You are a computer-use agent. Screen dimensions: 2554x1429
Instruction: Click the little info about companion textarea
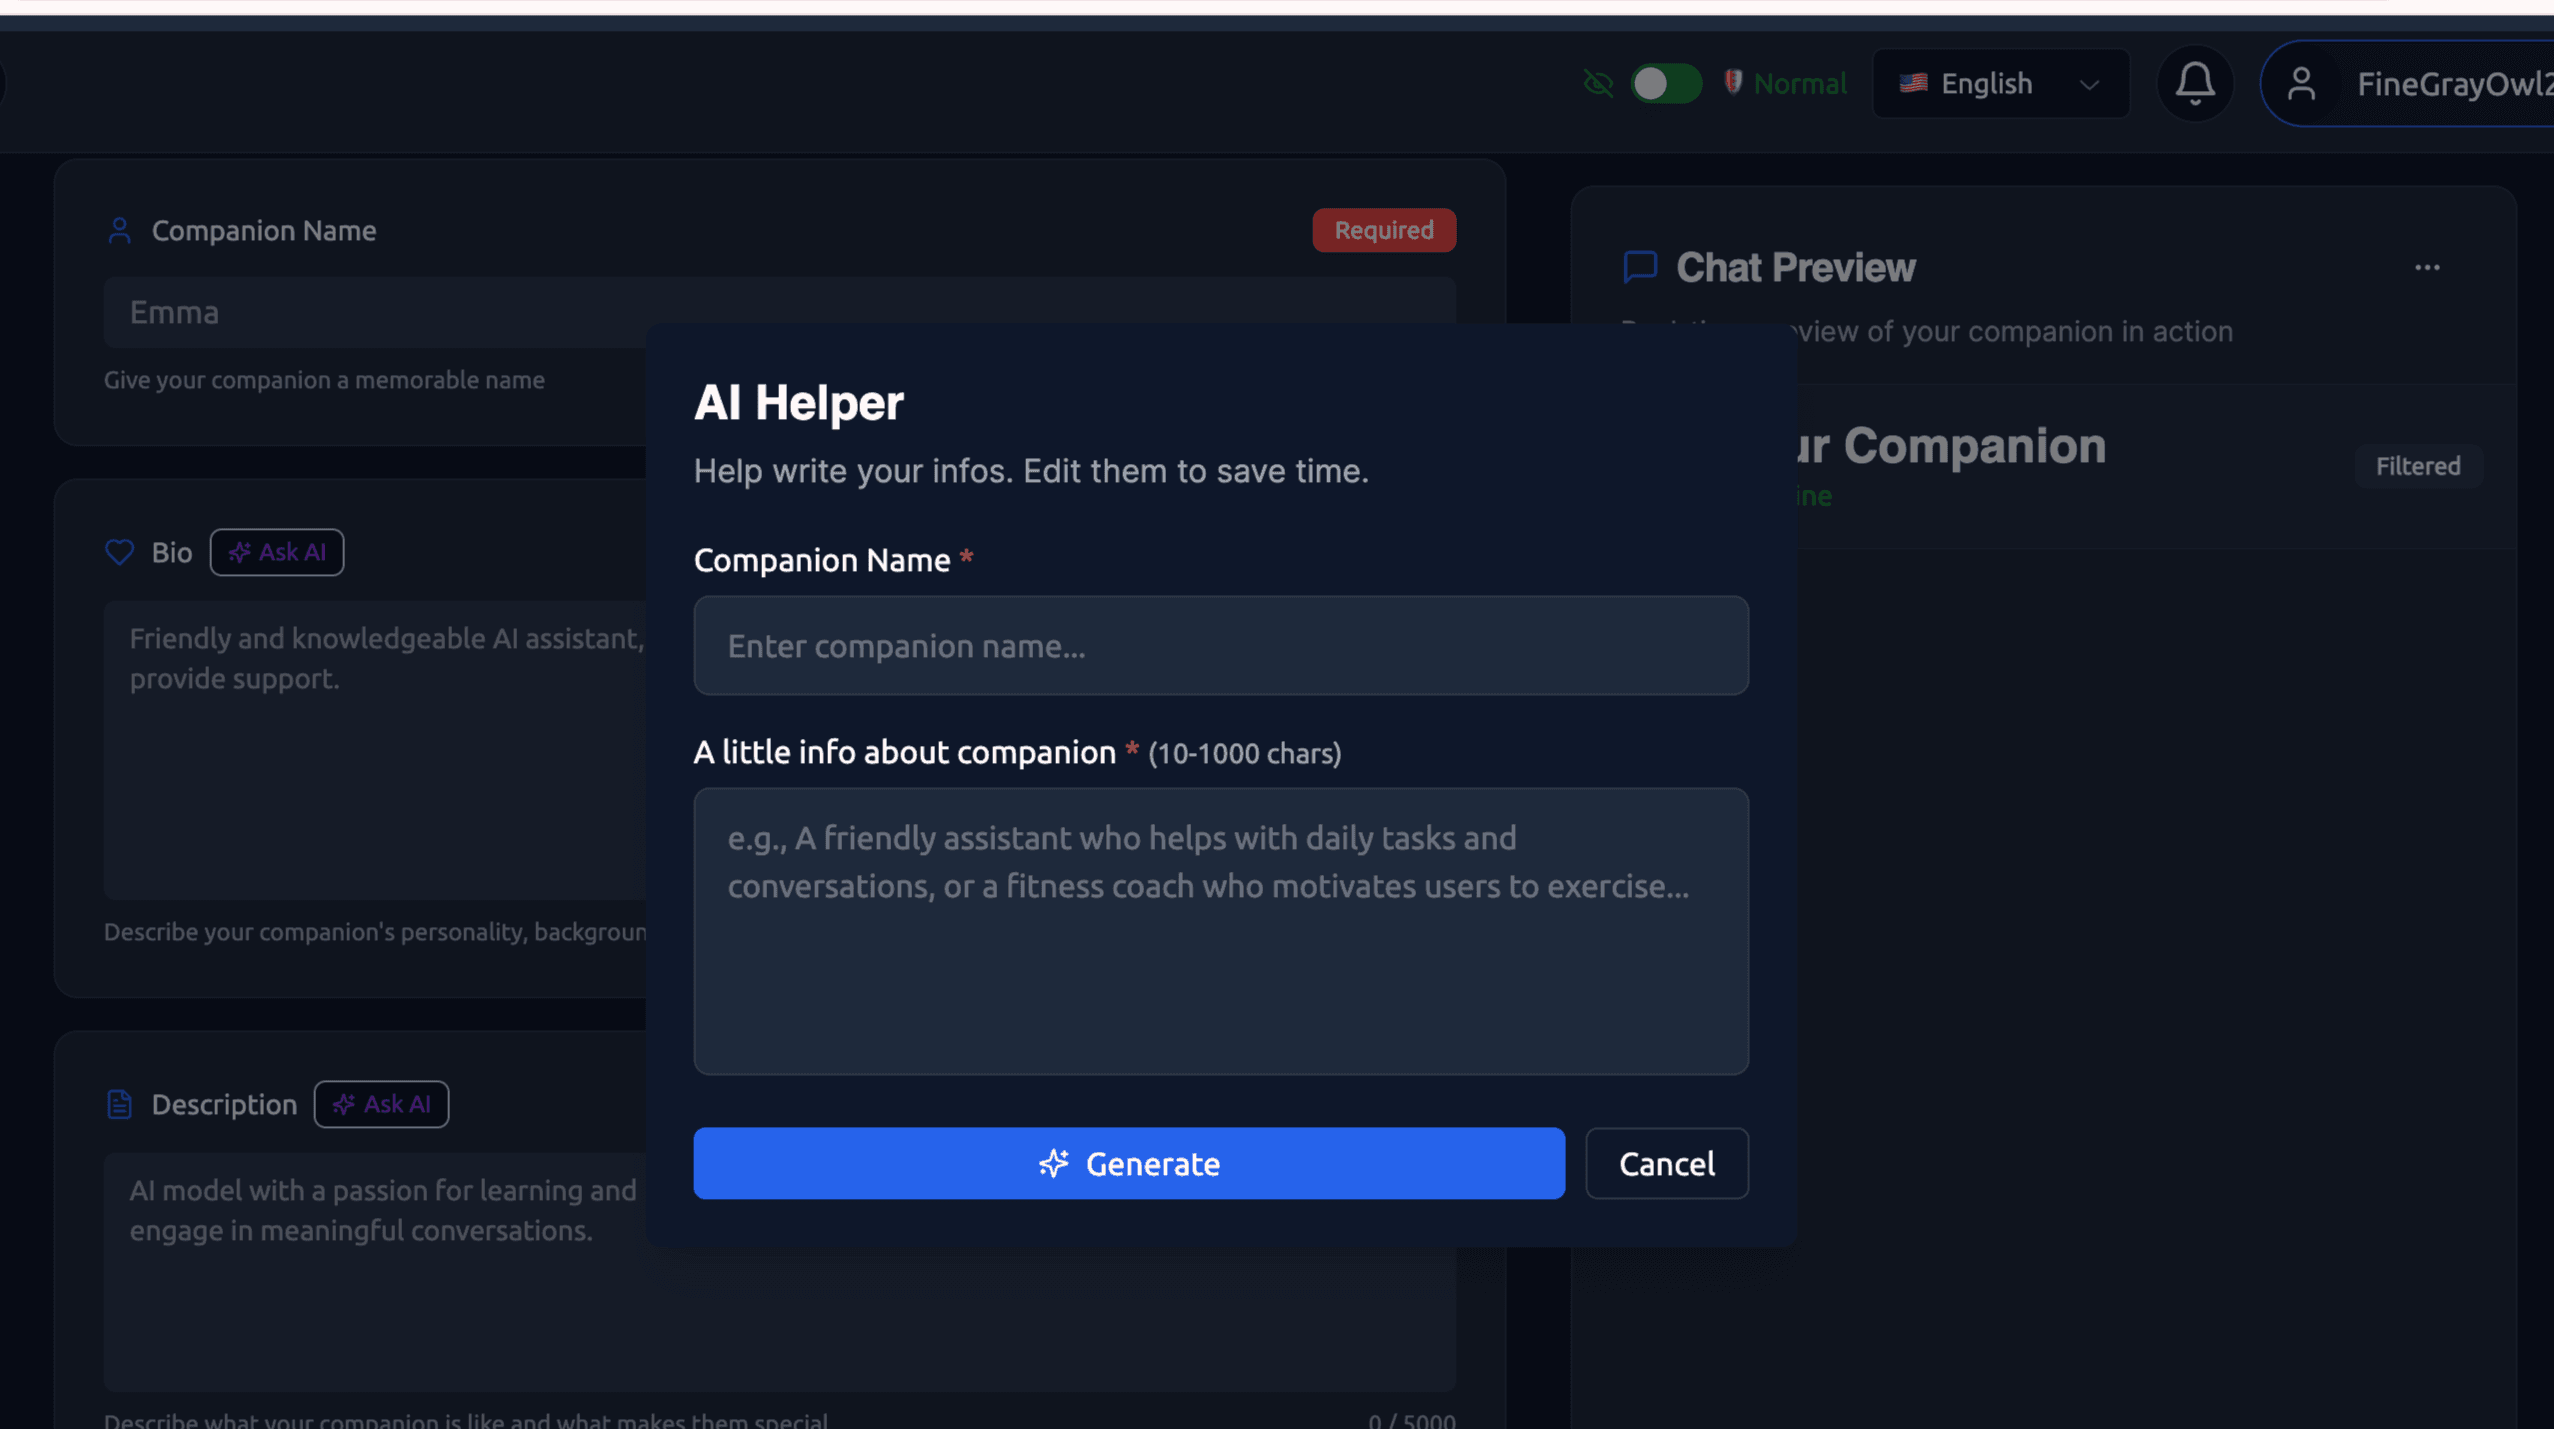coord(1220,931)
